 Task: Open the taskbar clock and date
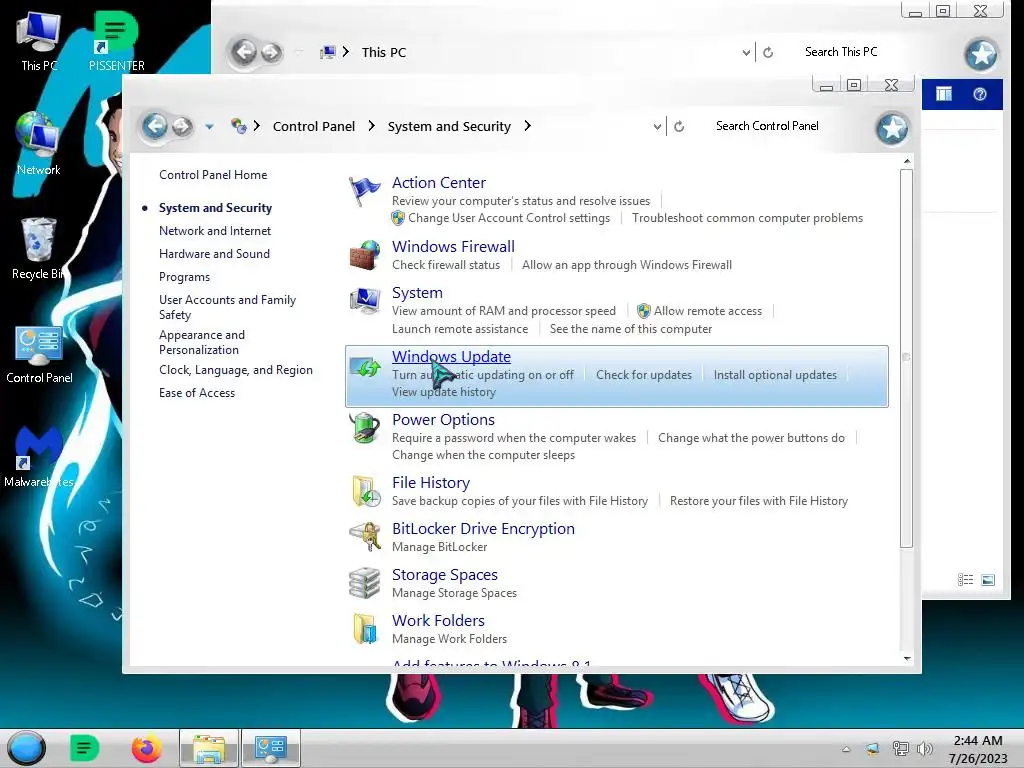point(978,749)
